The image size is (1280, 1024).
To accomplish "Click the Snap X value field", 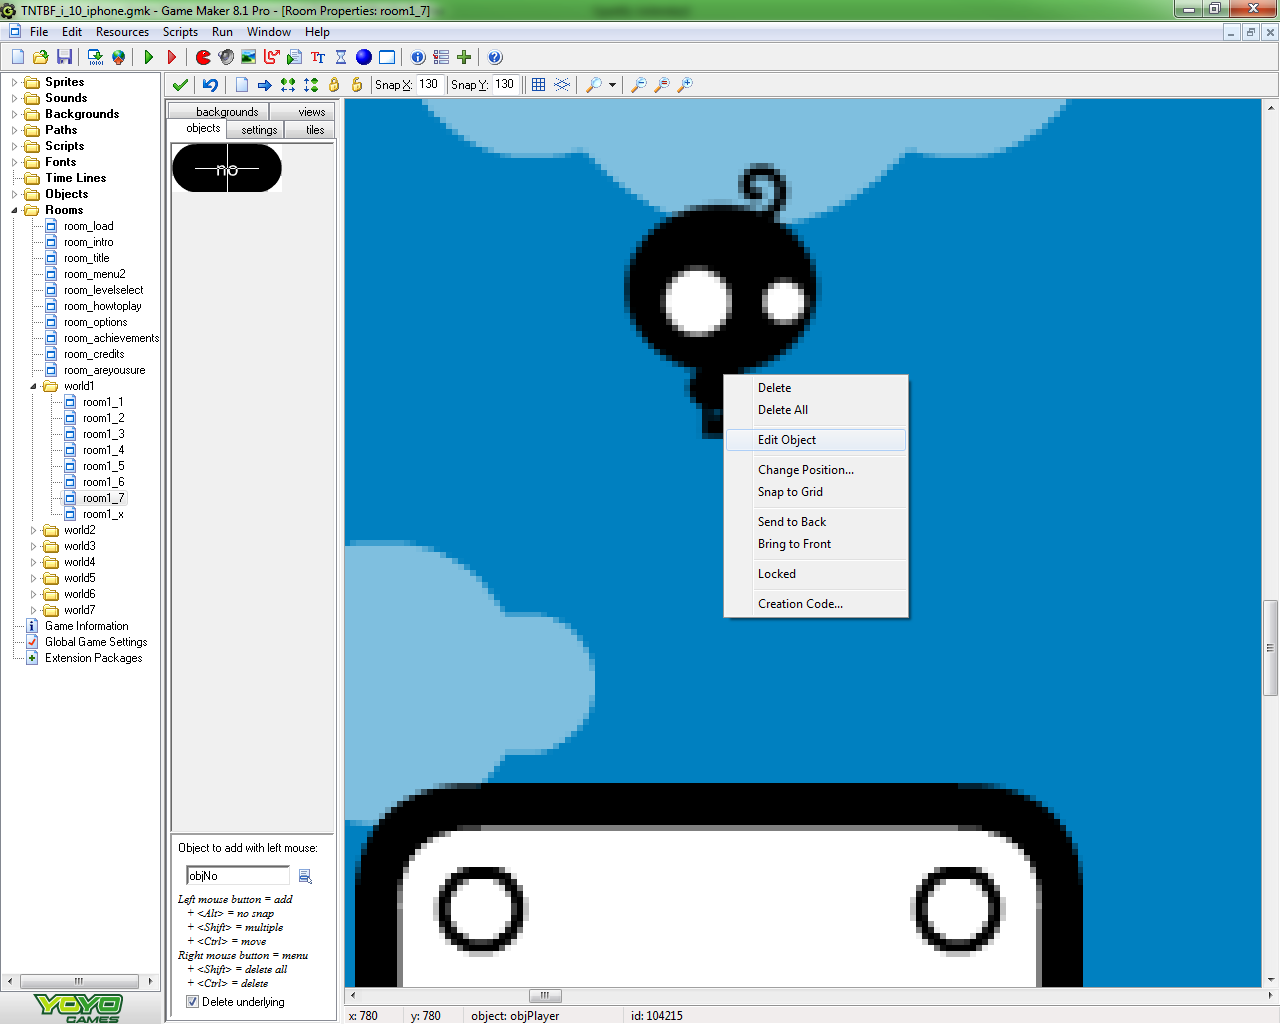I will [429, 85].
